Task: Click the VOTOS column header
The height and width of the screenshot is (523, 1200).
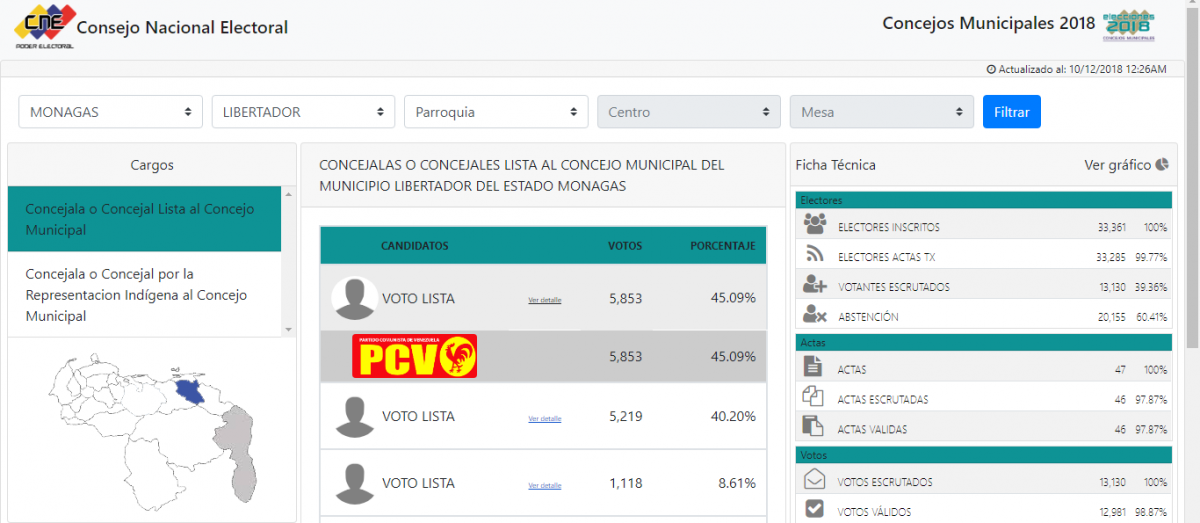Action: point(626,246)
